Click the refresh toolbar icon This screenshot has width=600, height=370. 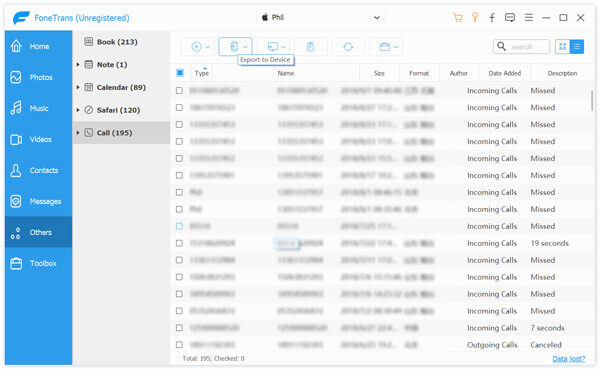pyautogui.click(x=348, y=47)
